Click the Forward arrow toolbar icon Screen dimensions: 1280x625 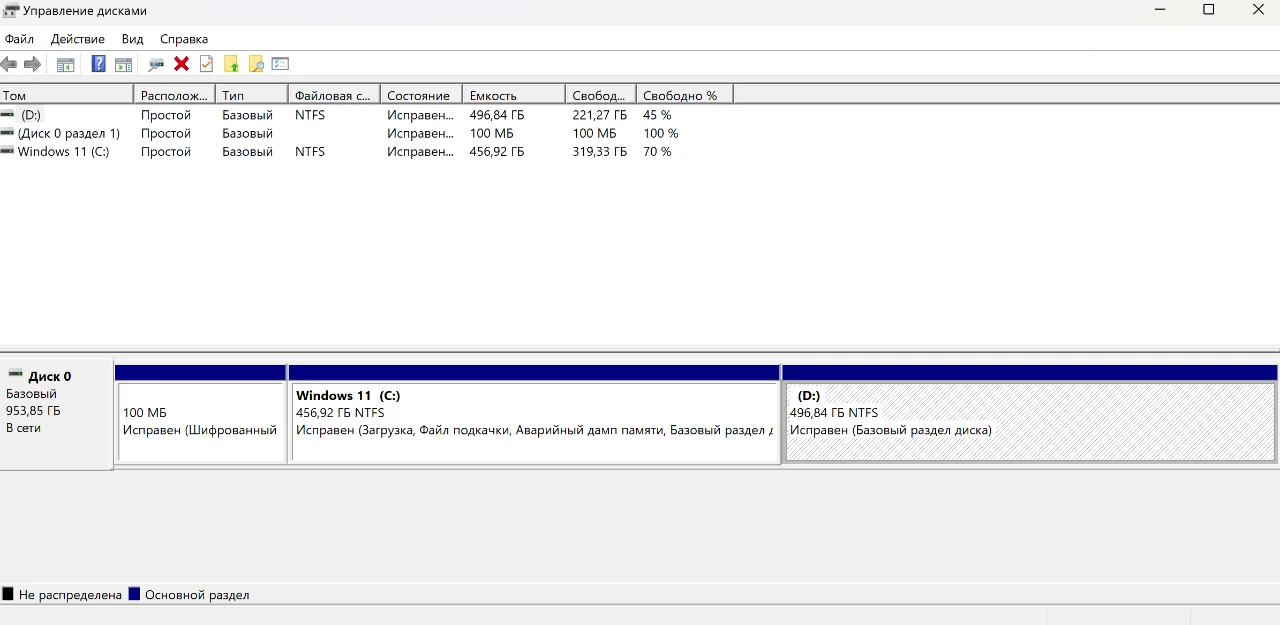(x=32, y=64)
